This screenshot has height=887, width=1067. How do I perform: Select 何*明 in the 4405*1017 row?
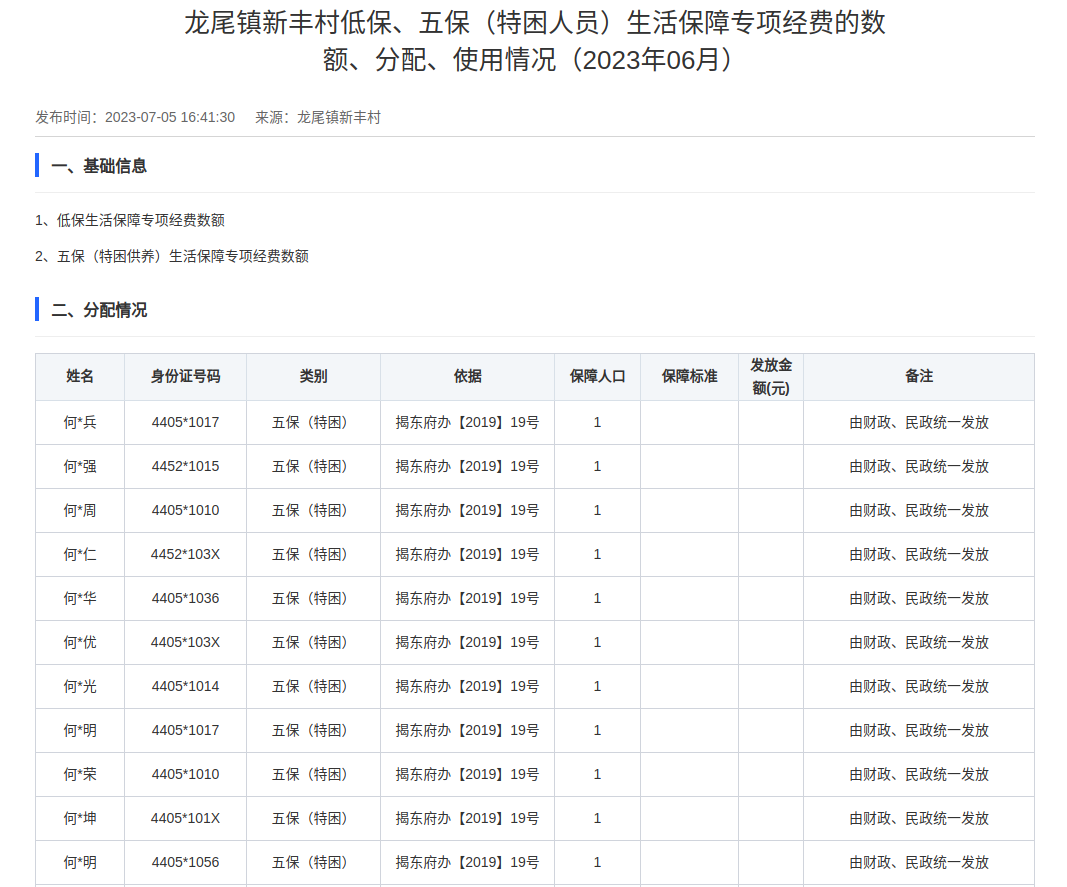(80, 730)
